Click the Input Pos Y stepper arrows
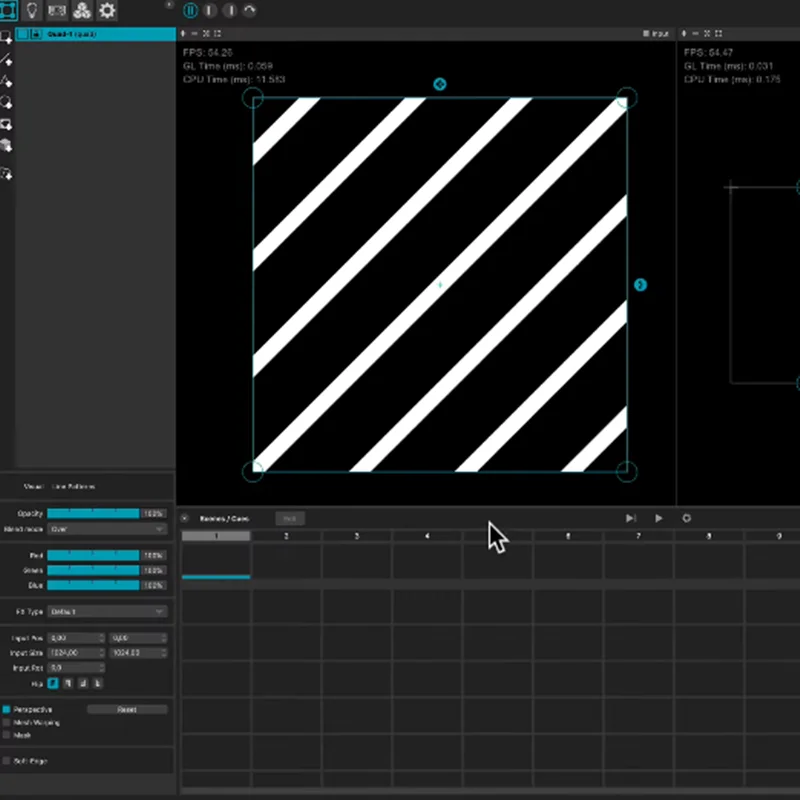Viewport: 800px width, 800px height. [x=164, y=638]
